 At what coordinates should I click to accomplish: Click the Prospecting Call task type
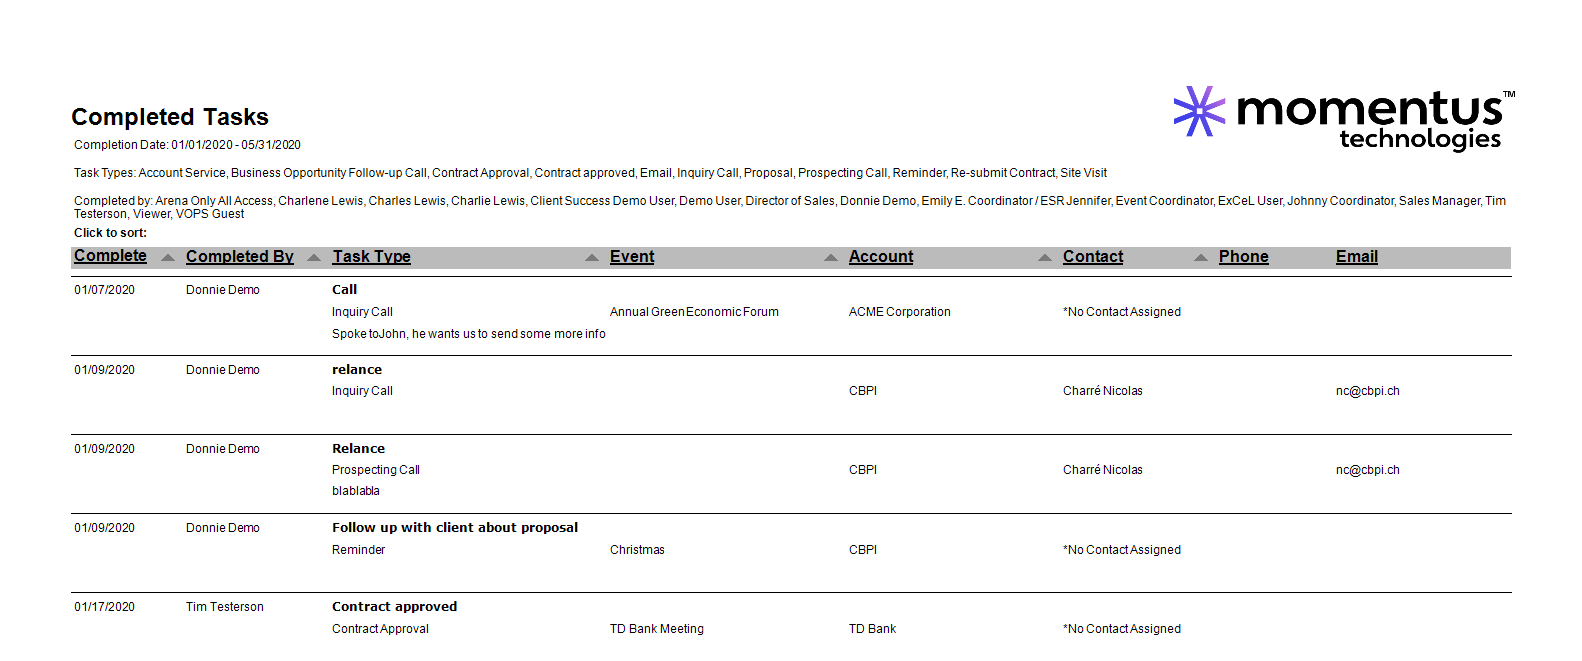click(x=376, y=470)
